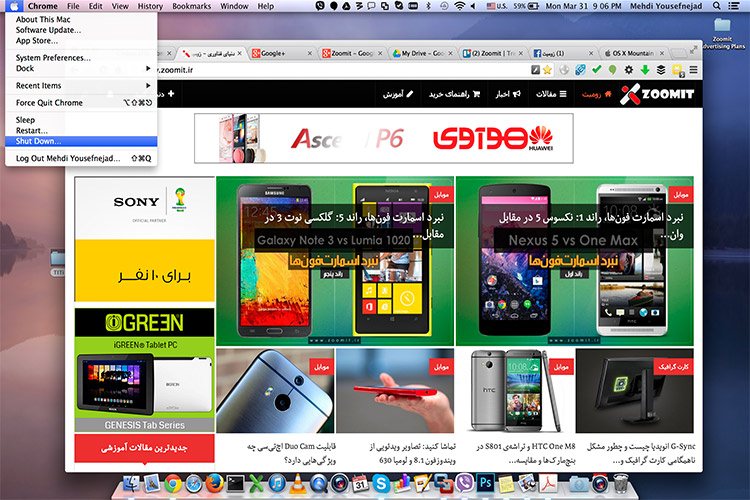Log Out Mehdi Yousefnejad menu entry

81,158
